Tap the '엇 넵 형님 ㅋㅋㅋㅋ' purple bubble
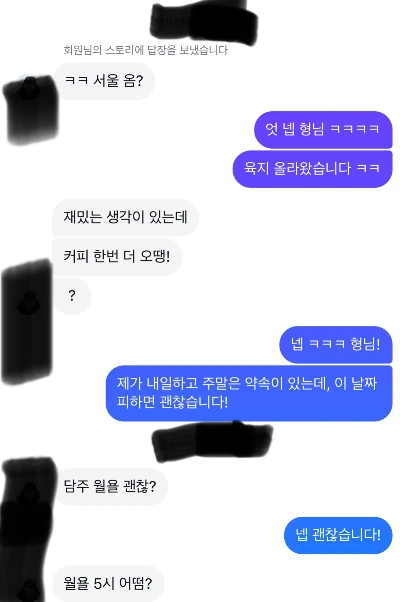The height and width of the screenshot is (602, 400). 323,129
